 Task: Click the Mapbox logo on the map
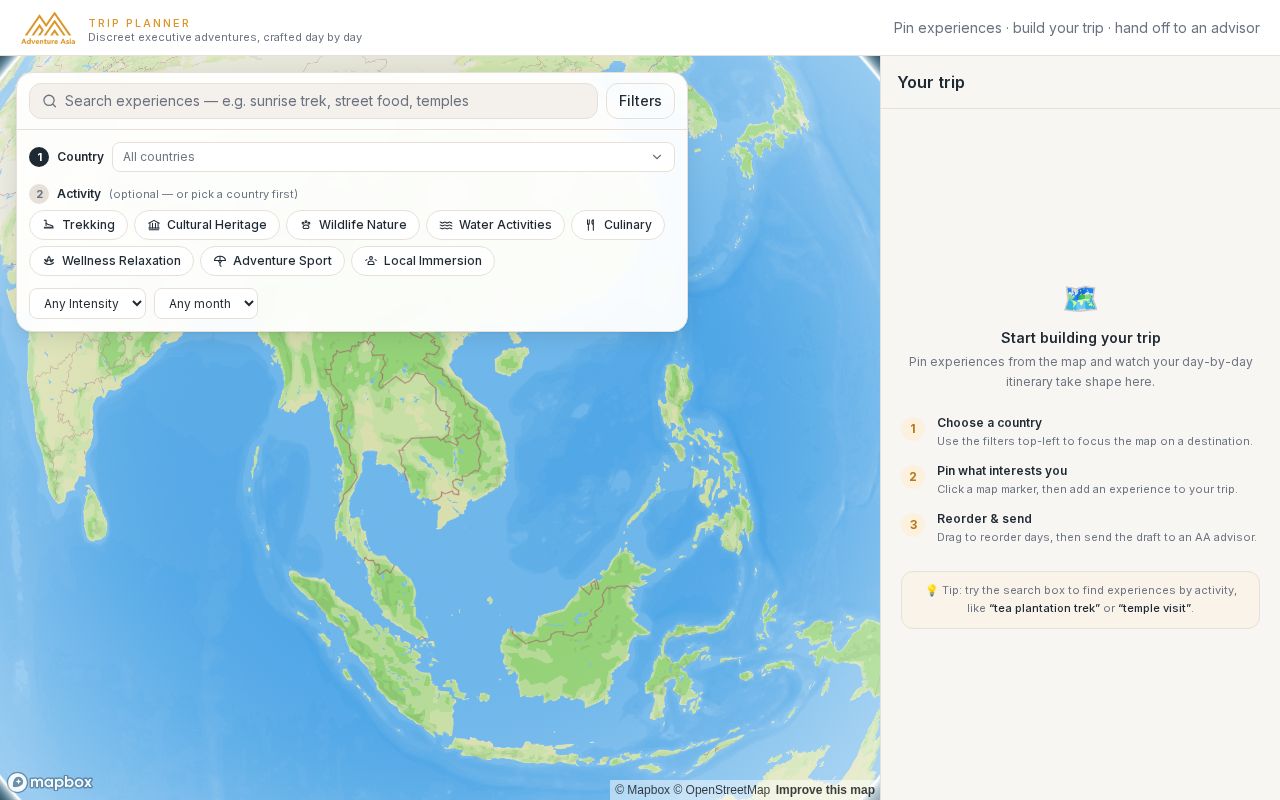(50, 782)
